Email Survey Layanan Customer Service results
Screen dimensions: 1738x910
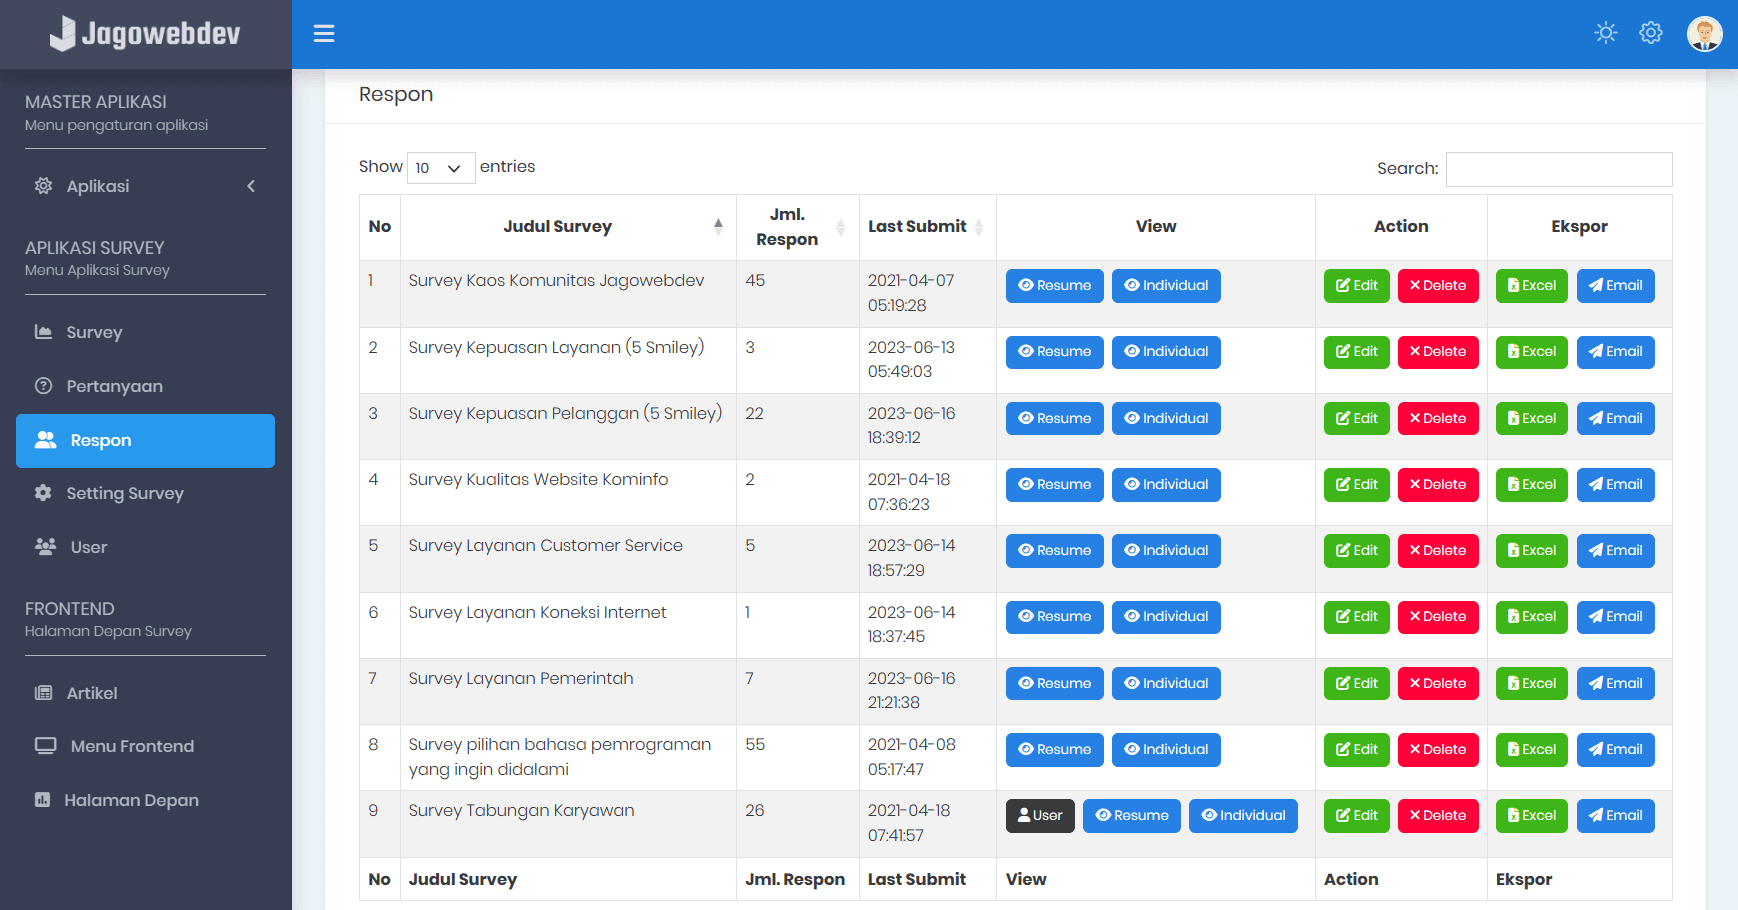click(1616, 551)
